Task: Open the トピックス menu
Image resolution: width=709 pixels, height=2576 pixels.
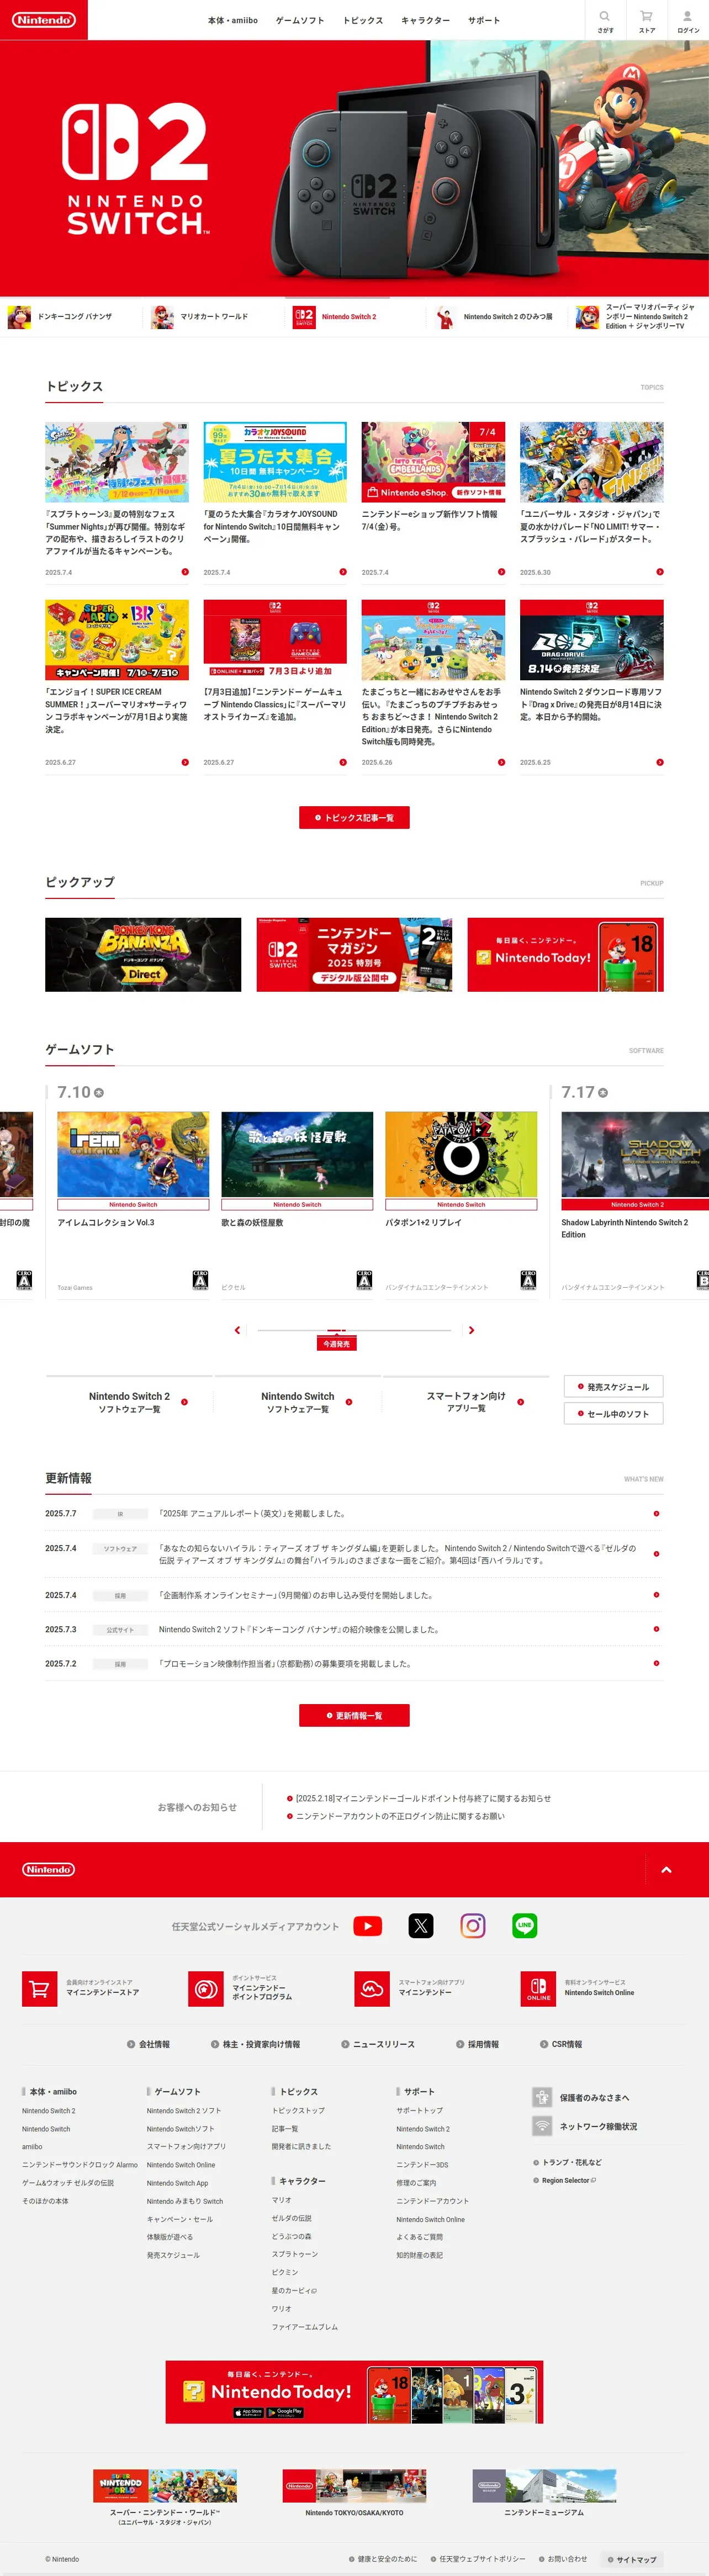Action: point(363,20)
